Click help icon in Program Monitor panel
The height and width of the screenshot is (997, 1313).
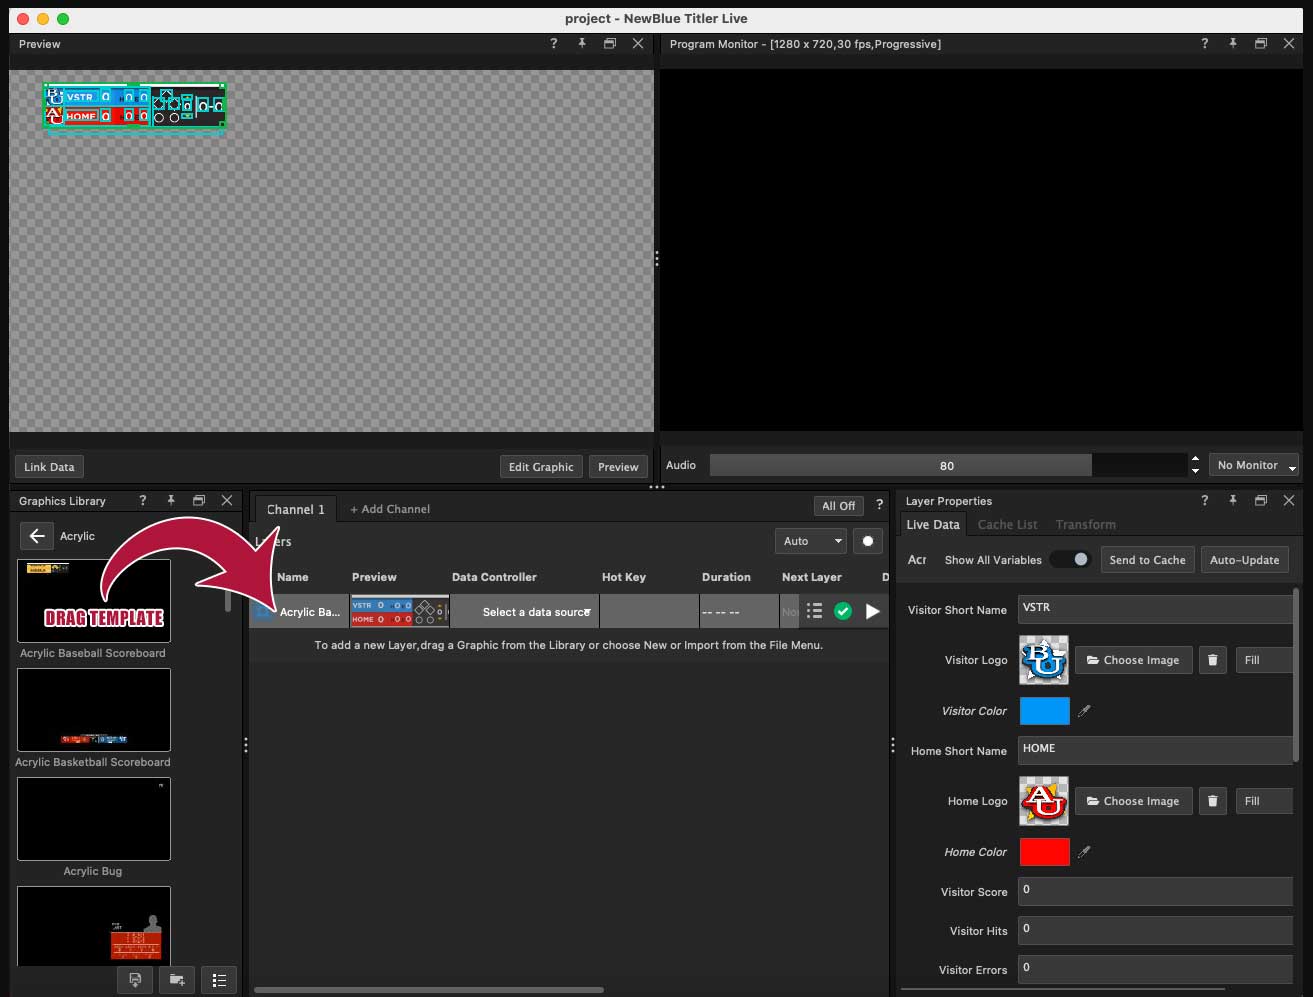click(1204, 44)
